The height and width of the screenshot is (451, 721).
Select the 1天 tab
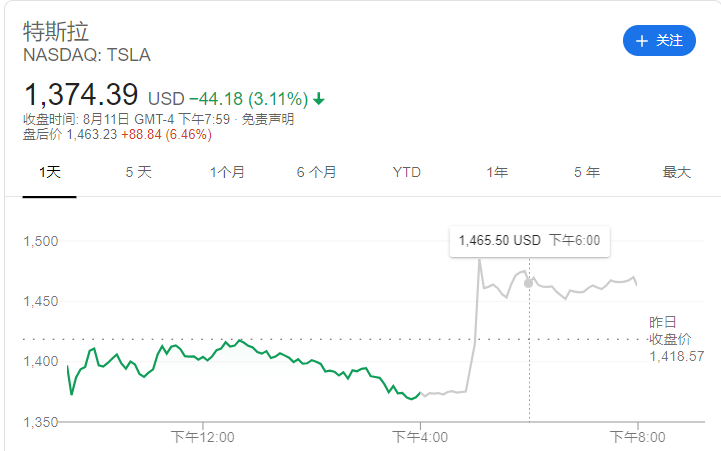click(50, 173)
